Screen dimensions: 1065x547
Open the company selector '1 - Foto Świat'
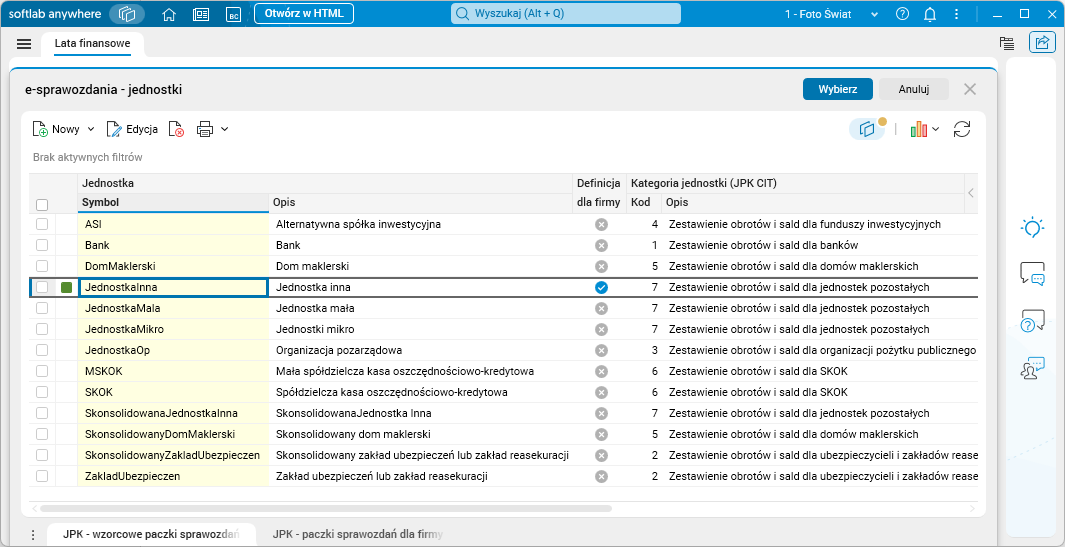pyautogui.click(x=831, y=14)
